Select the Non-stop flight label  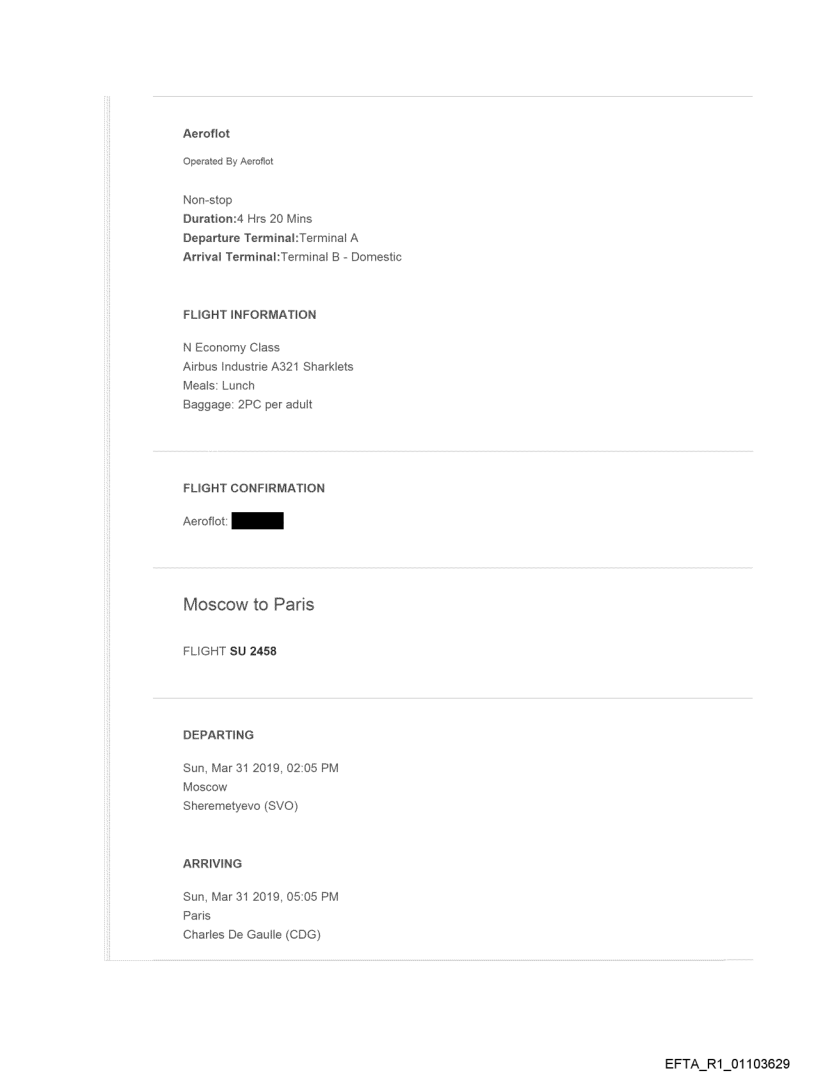click(207, 200)
